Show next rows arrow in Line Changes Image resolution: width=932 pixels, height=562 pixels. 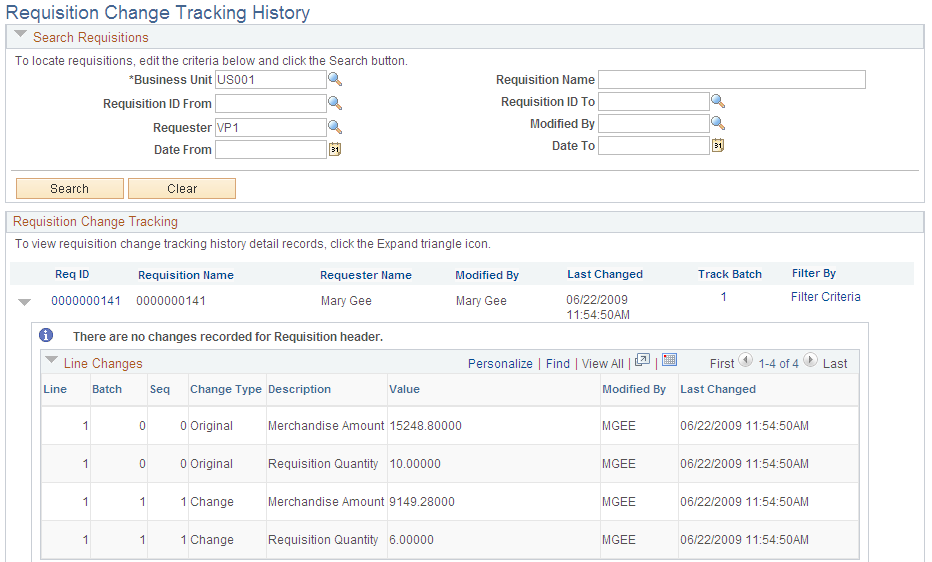(810, 360)
